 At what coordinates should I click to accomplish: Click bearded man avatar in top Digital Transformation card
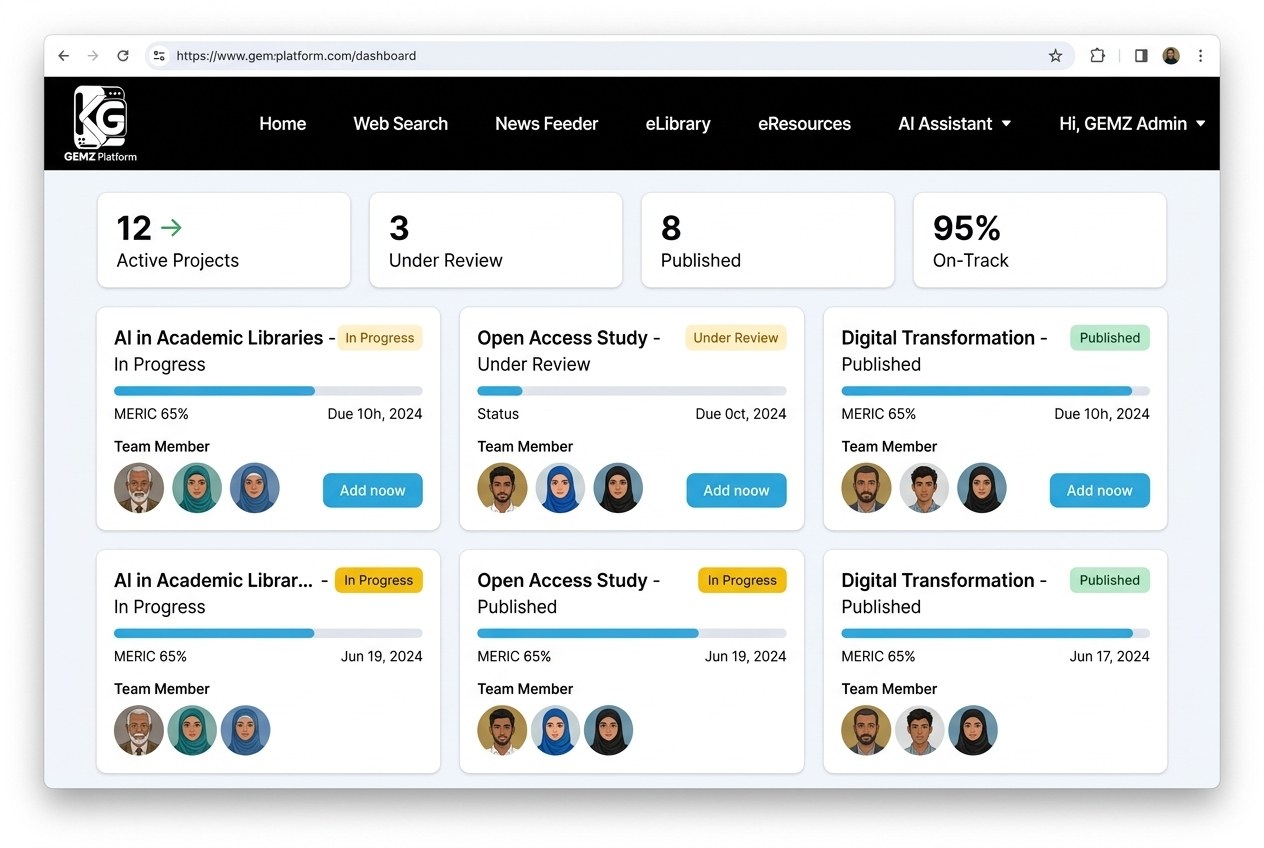(x=866, y=488)
